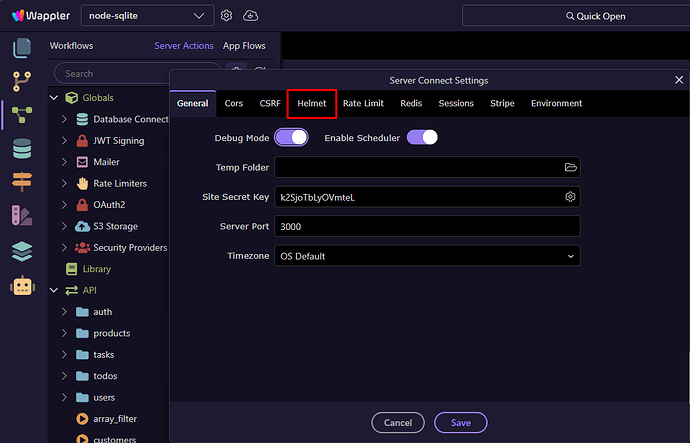Toggle Enable Scheduler switch
This screenshot has width=690, height=443.
point(422,138)
